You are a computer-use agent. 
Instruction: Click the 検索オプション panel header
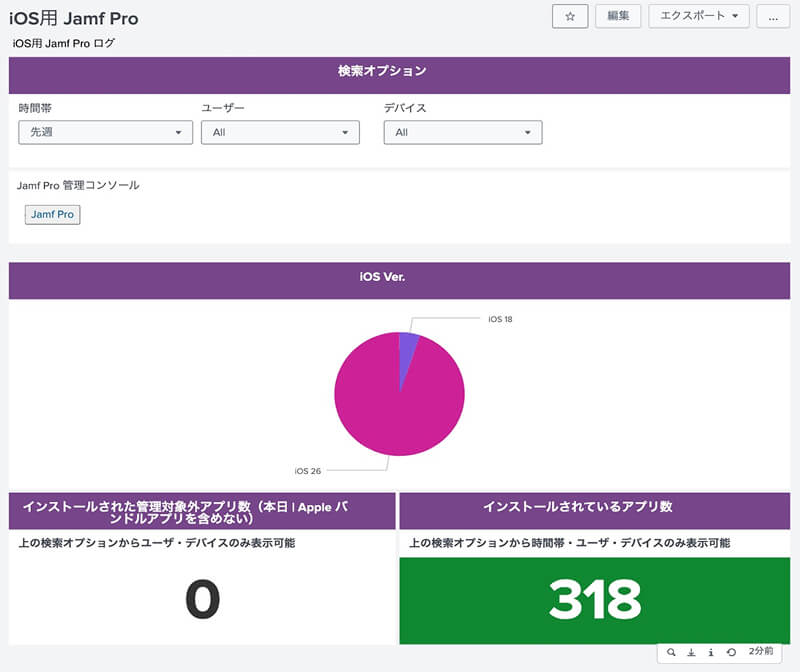[x=399, y=75]
